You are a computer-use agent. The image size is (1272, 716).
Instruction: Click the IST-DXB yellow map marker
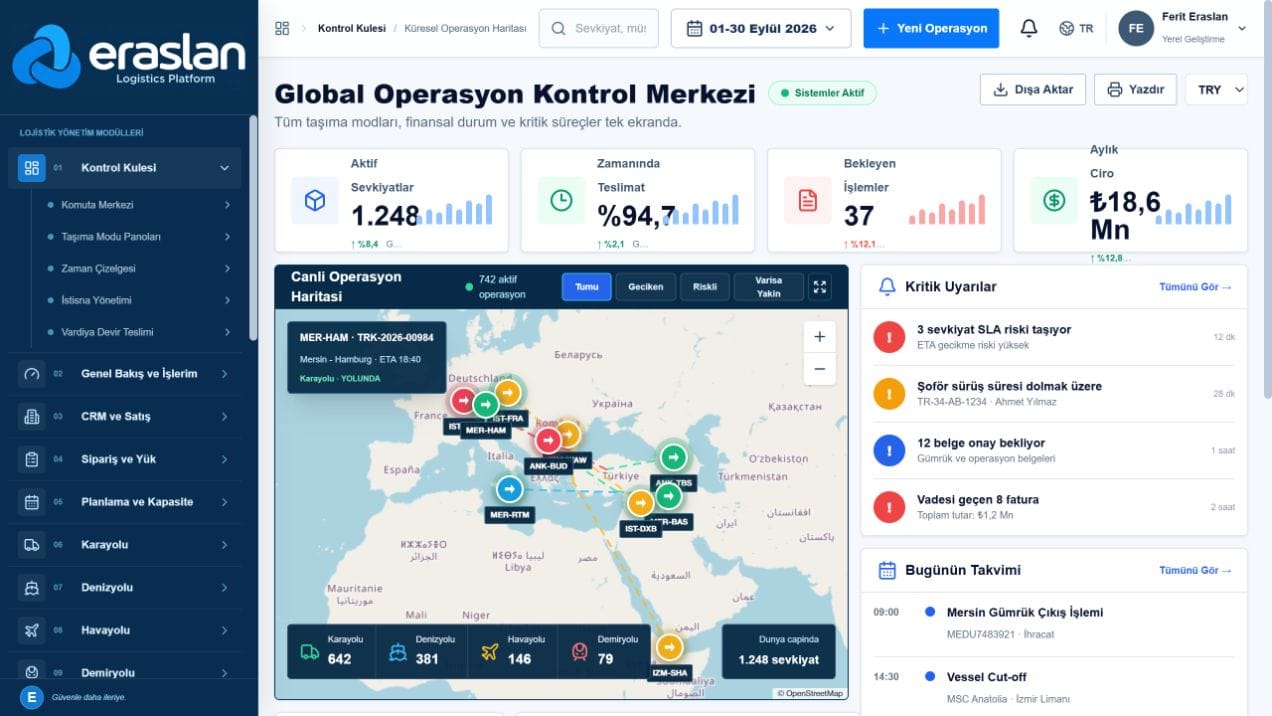[640, 503]
